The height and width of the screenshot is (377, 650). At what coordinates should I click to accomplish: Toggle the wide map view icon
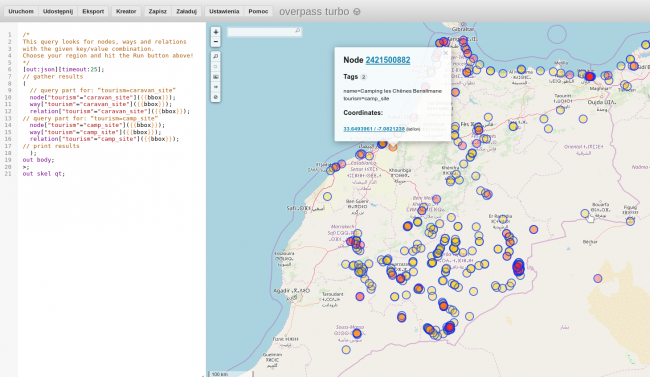coord(216,87)
